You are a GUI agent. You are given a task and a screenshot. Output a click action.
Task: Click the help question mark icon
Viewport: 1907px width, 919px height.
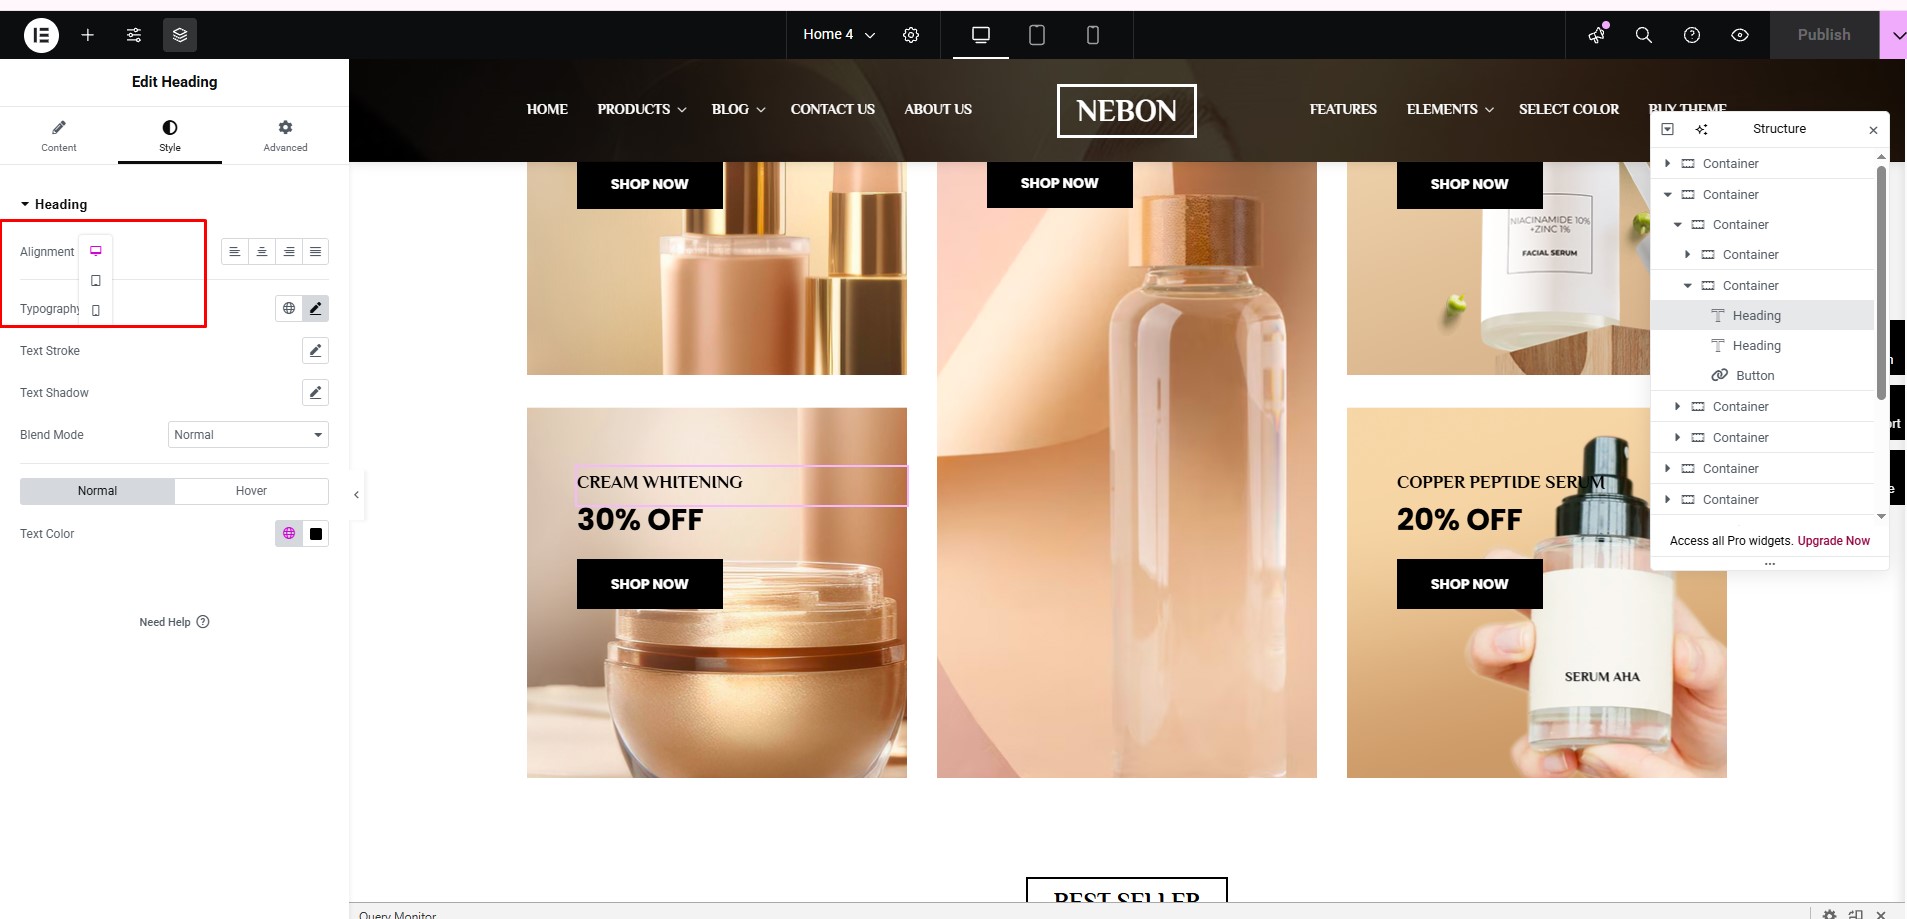pos(1692,35)
